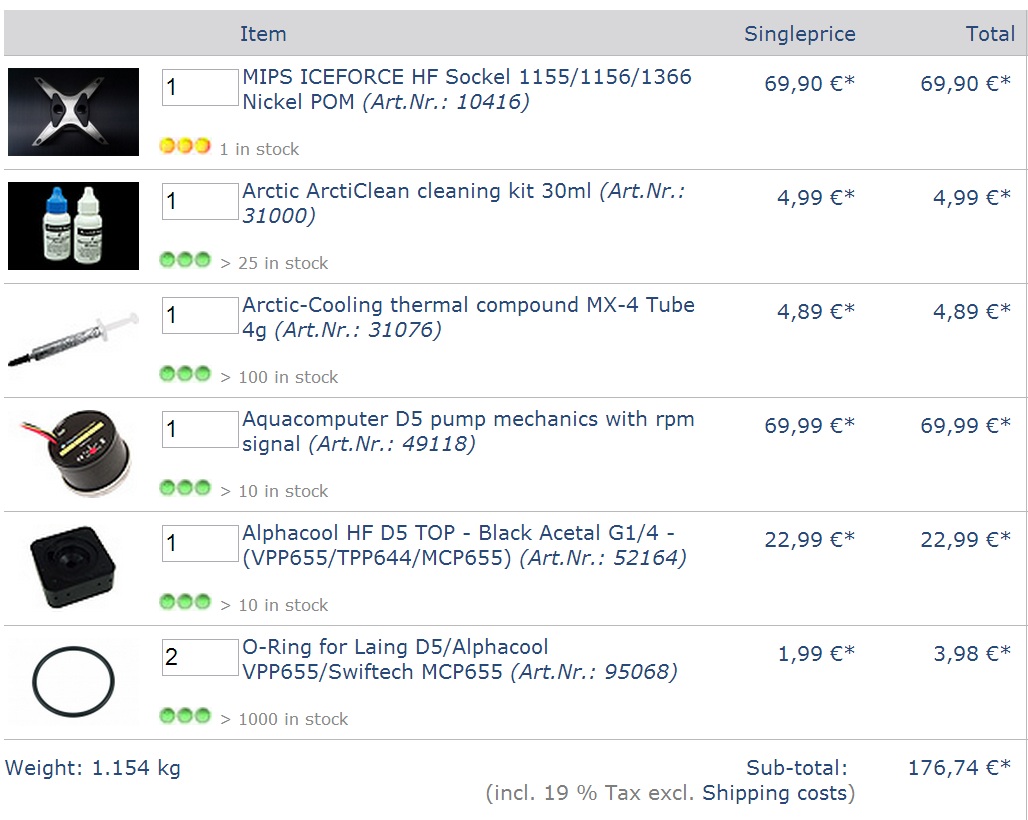
Task: Click the quantity input for Aquacomputer D5 pump
Action: pos(200,429)
